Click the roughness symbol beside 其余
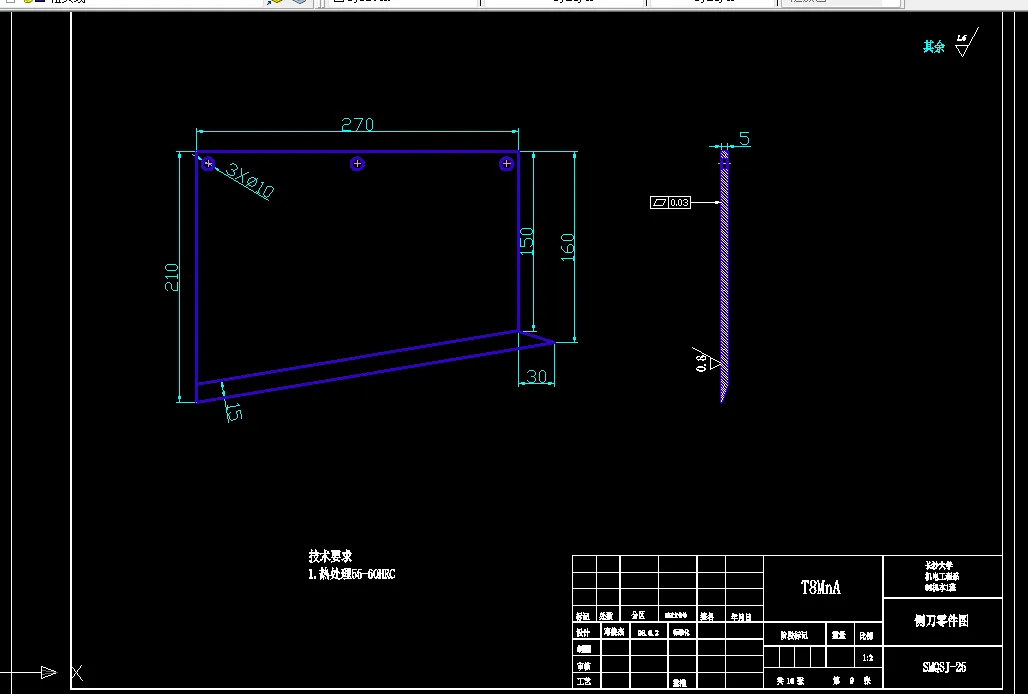The image size is (1028, 694). pos(966,43)
